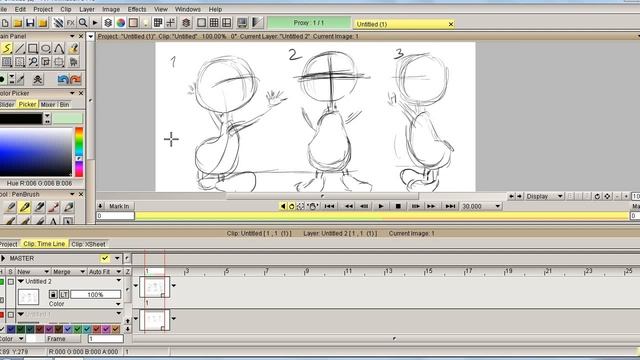The width and height of the screenshot is (640, 360).
Task: Toggle the MASTER yellow checkmark
Action: (105, 258)
